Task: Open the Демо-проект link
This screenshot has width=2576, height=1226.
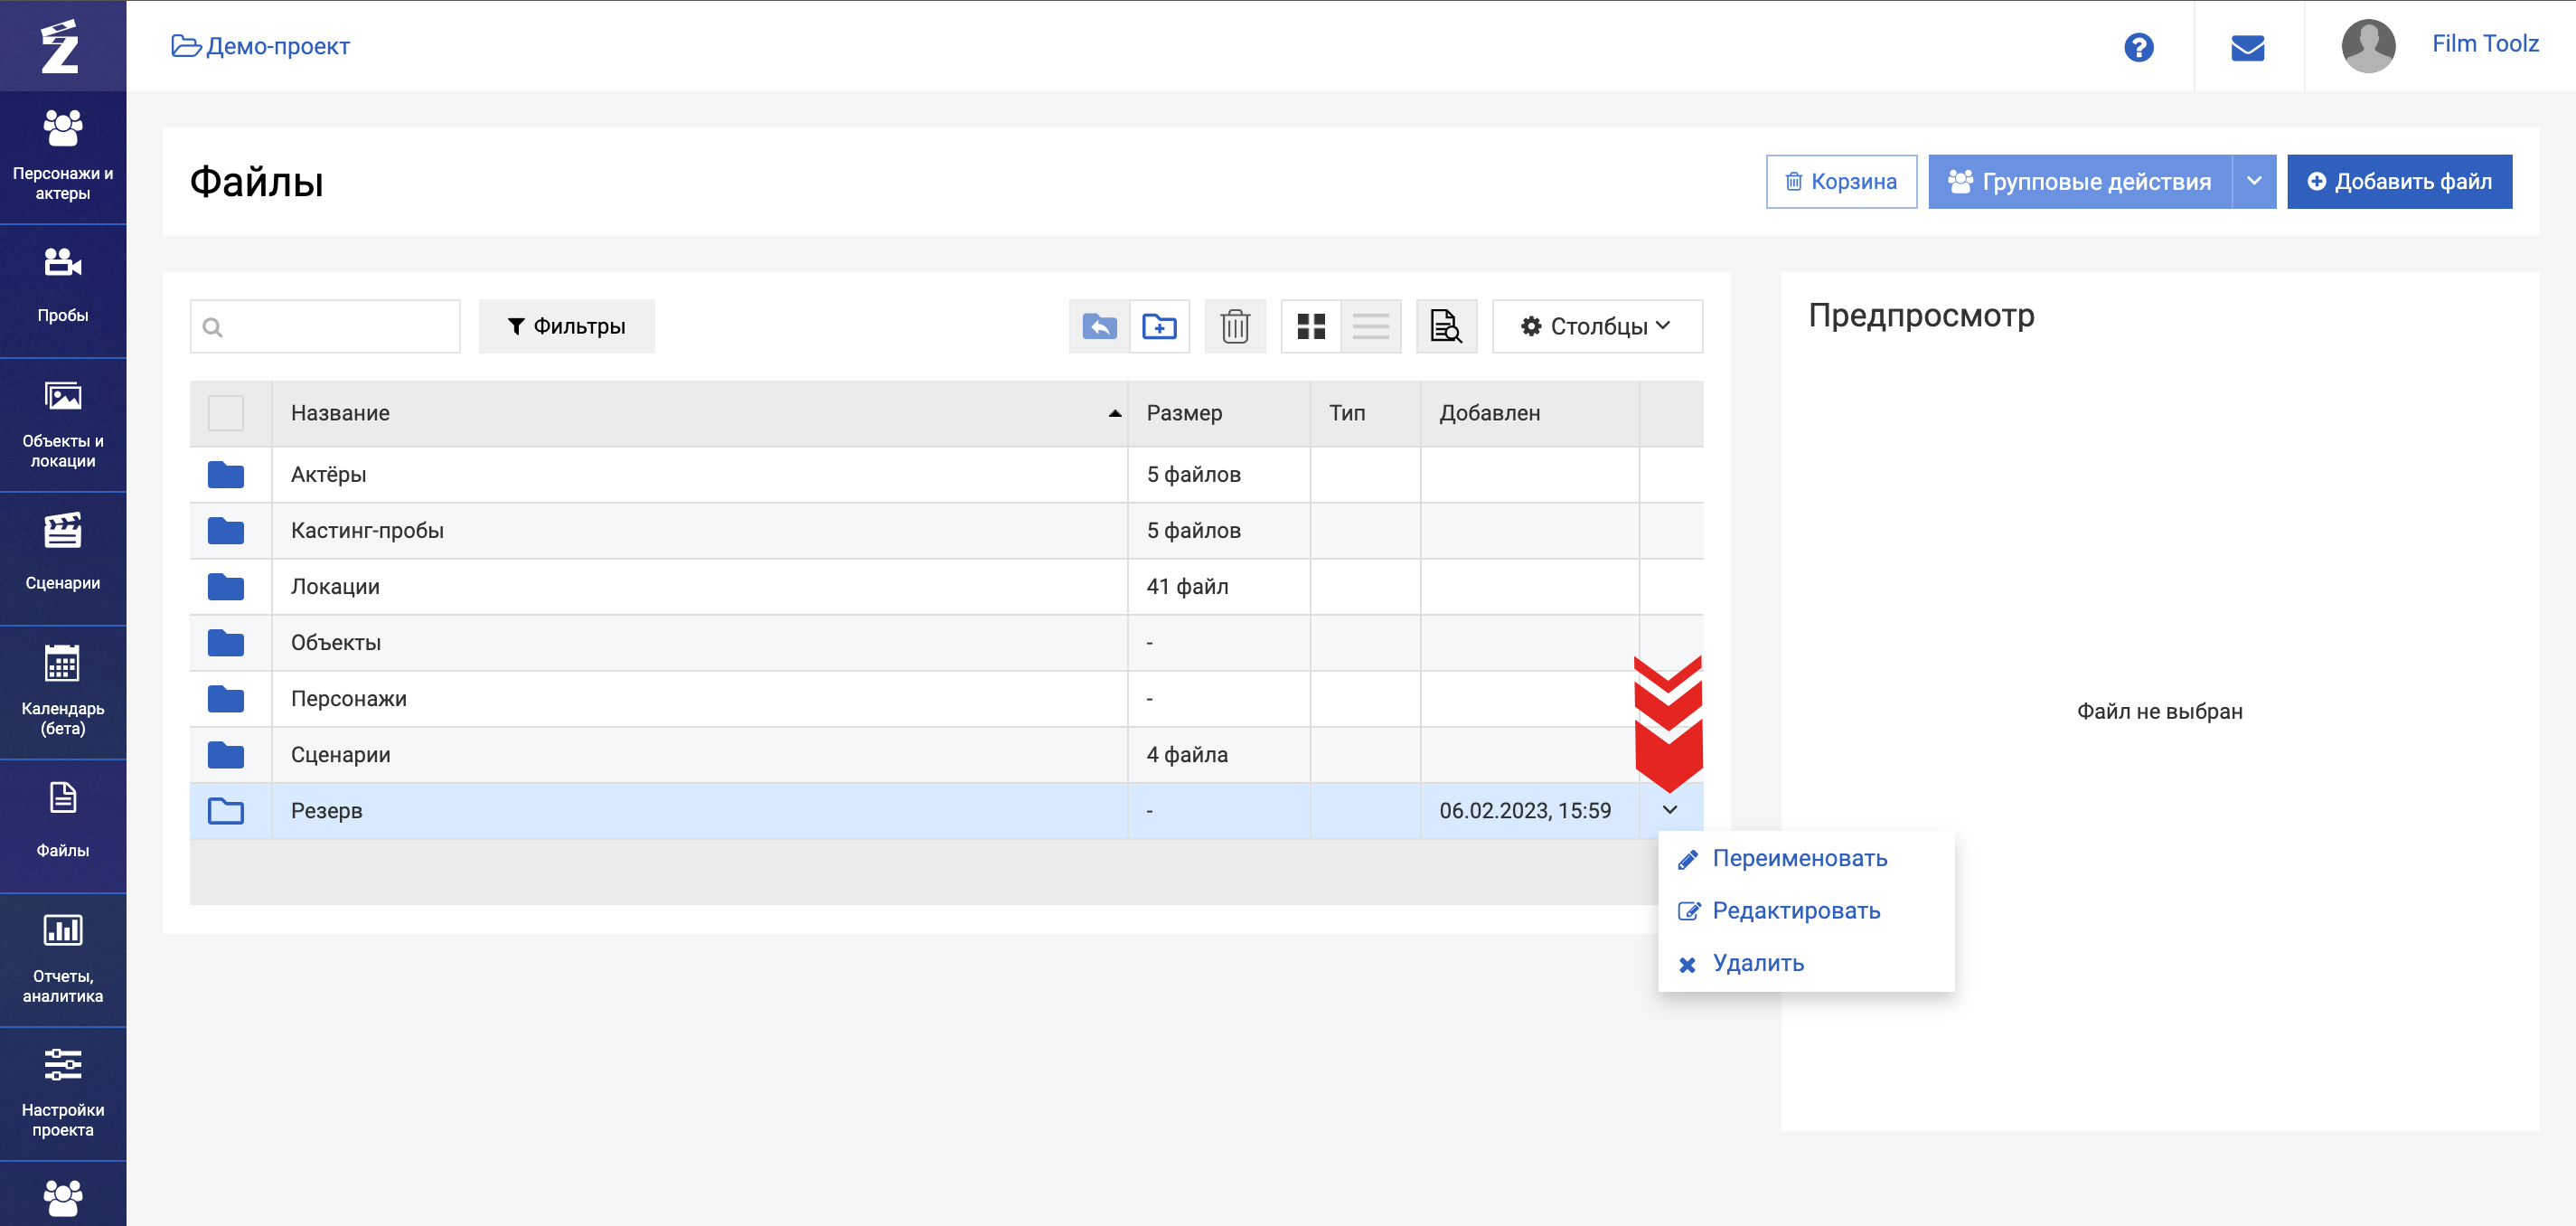Action: (x=260, y=46)
